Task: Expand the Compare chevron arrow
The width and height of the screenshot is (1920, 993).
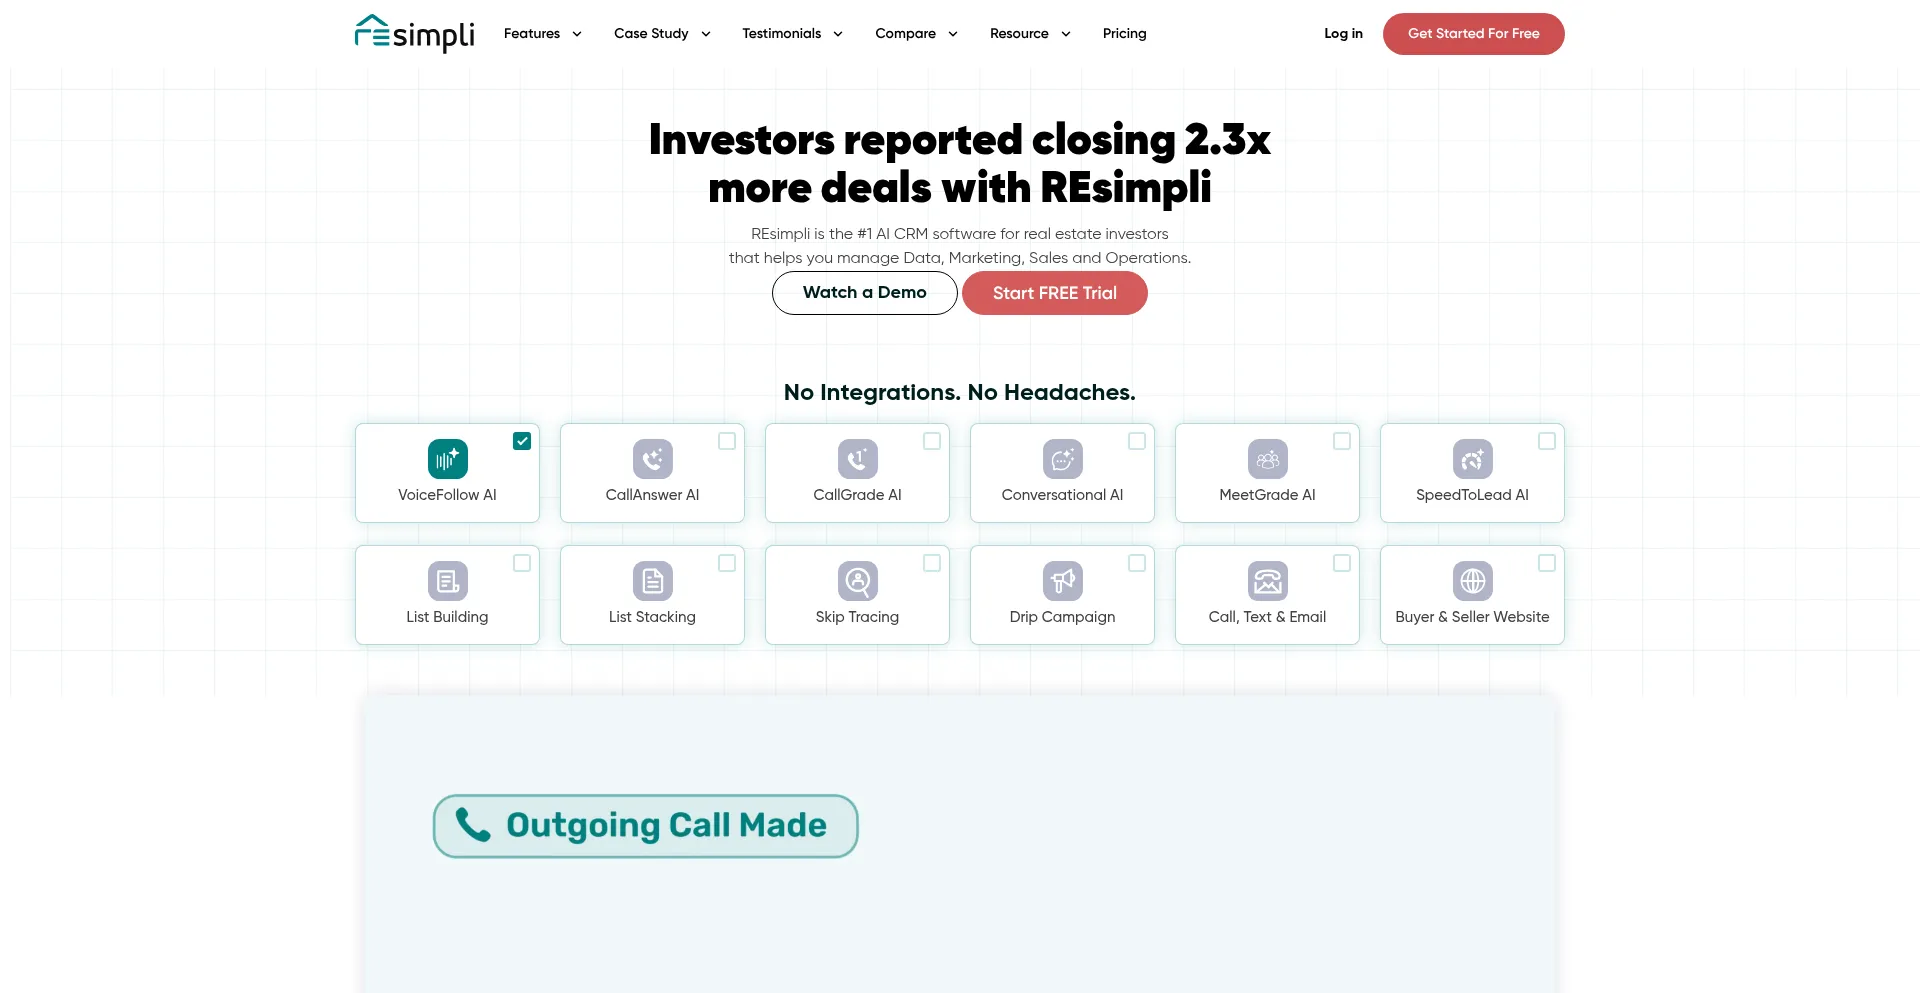Action: point(953,34)
